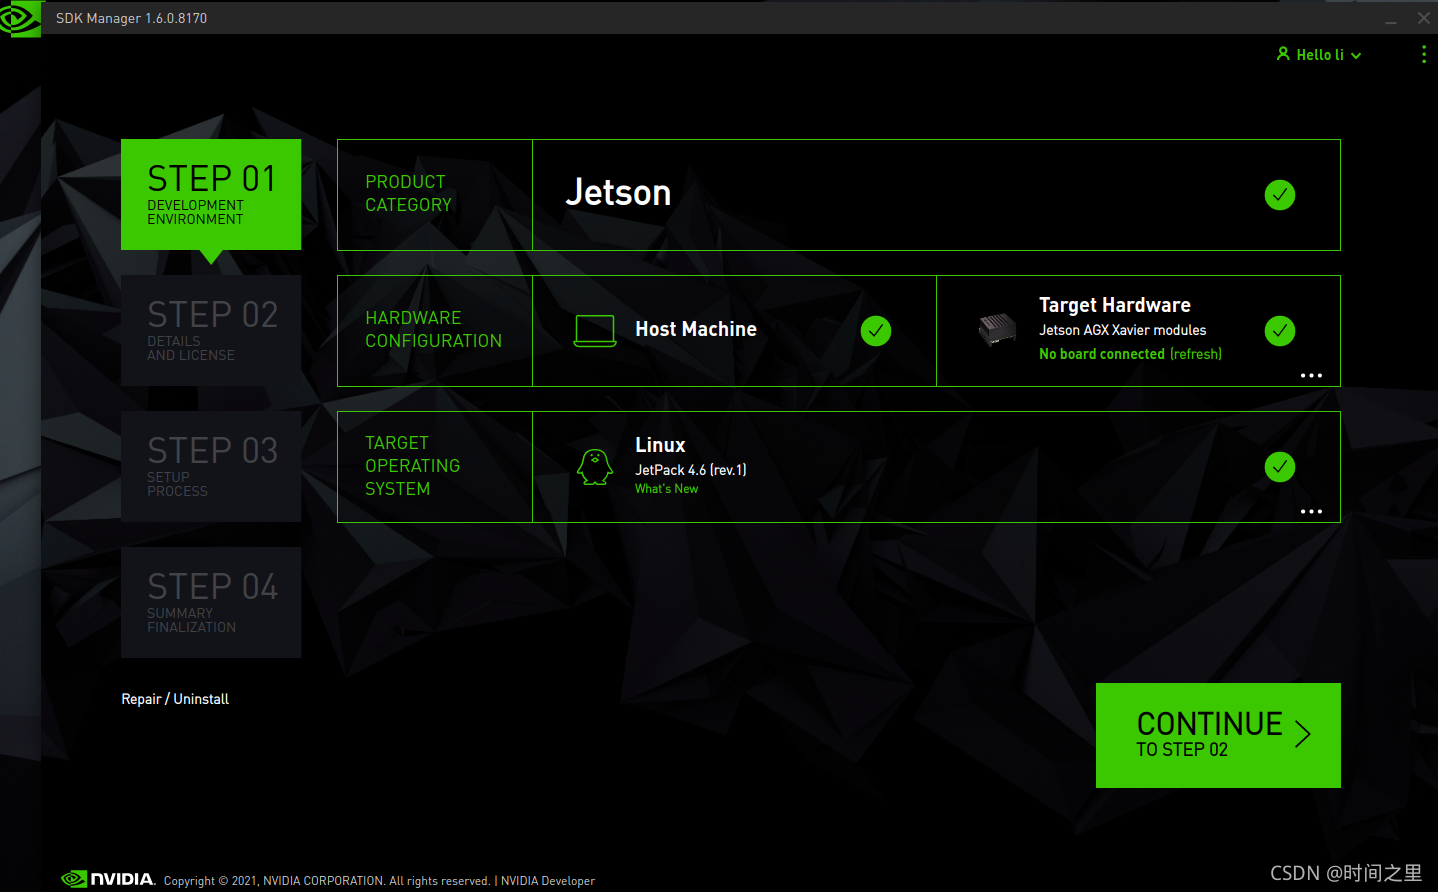Viewport: 1438px width, 892px height.
Task: Go to STEP 03 Setup Process
Action: (x=211, y=466)
